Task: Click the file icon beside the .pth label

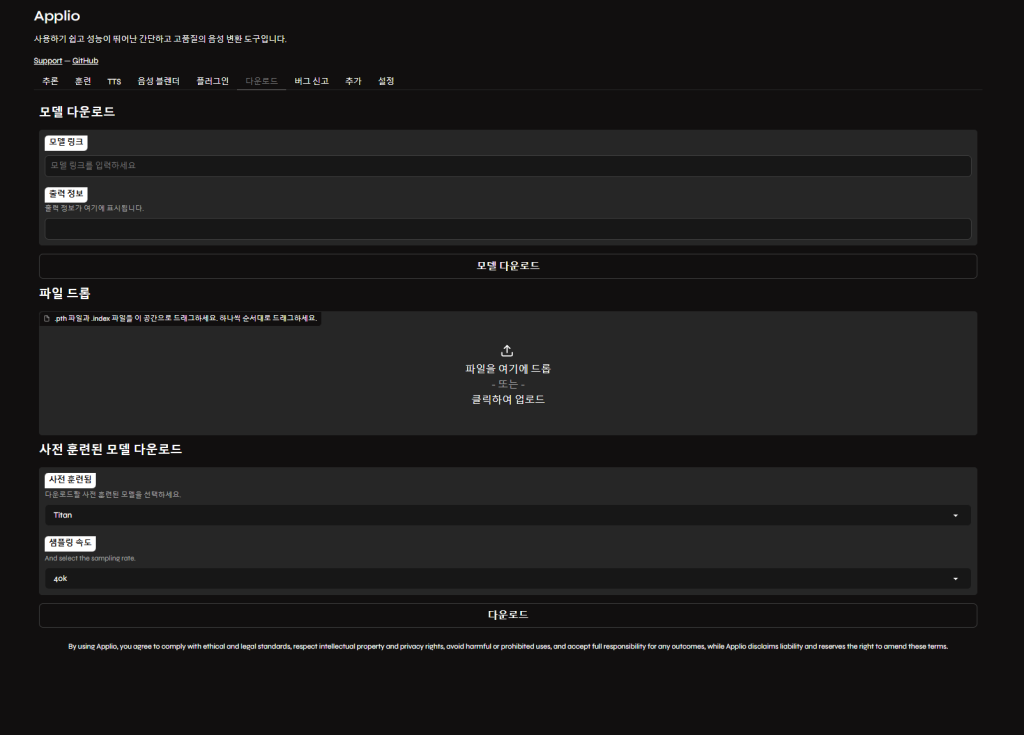Action: pyautogui.click(x=47, y=318)
